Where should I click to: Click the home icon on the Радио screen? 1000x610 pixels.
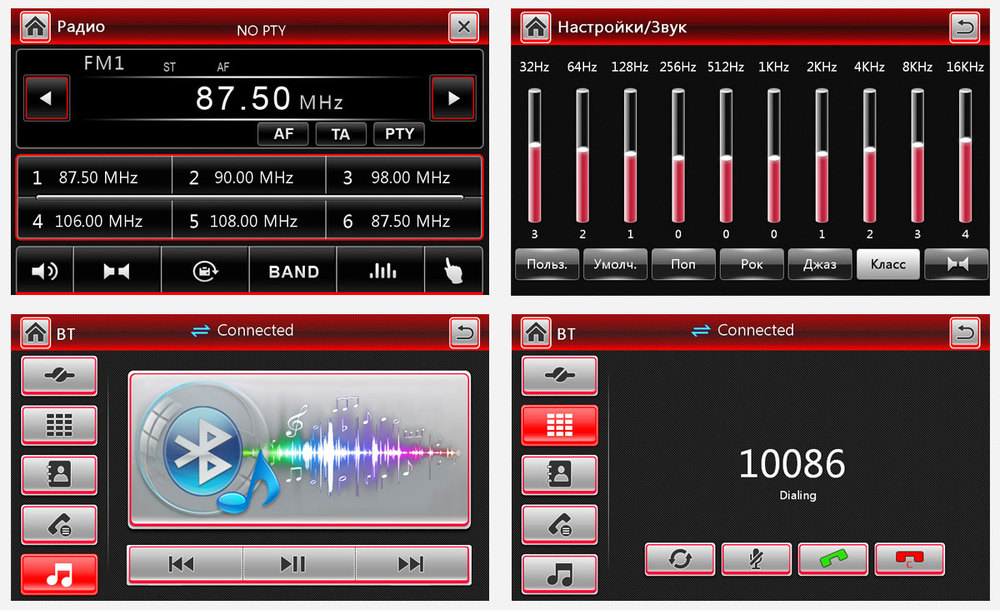(x=36, y=27)
